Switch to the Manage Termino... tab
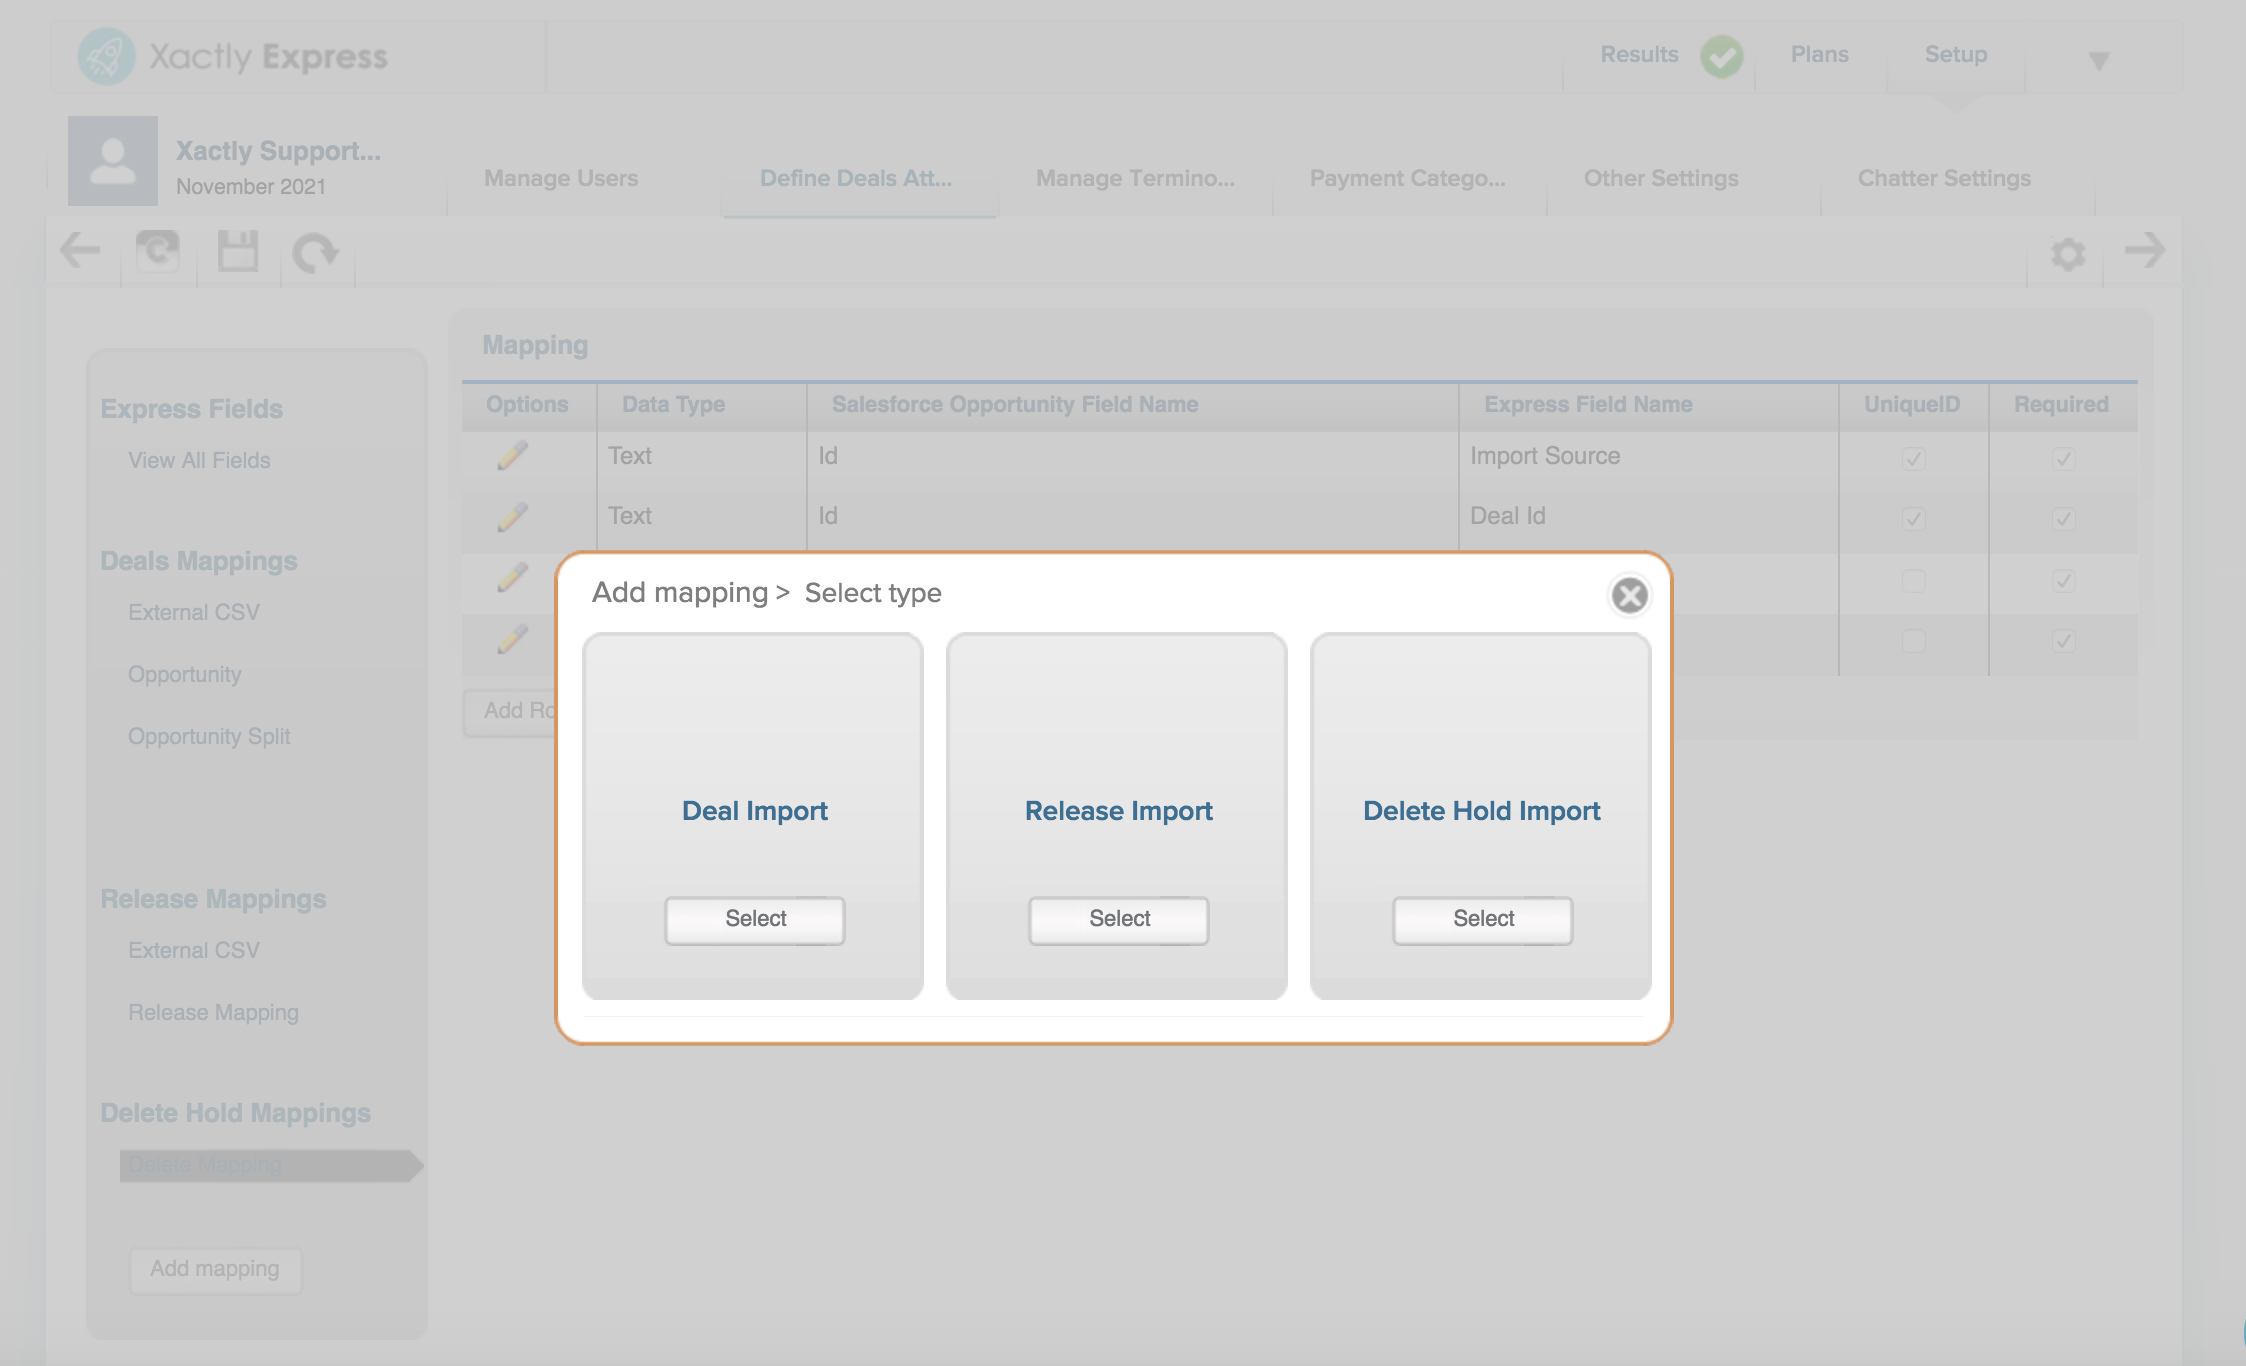The height and width of the screenshot is (1366, 2246). tap(1135, 178)
